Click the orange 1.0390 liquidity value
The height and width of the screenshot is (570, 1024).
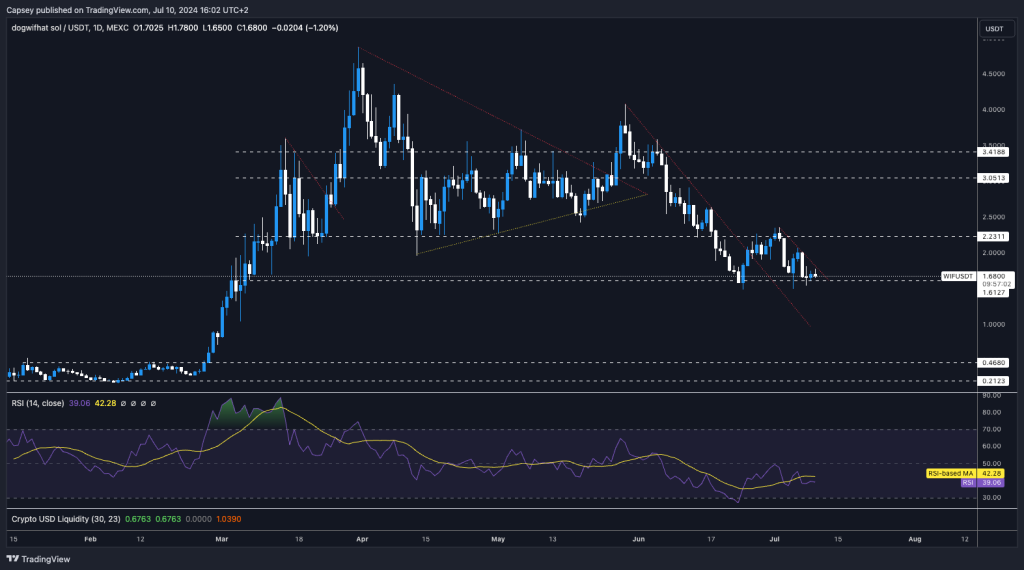click(x=229, y=519)
